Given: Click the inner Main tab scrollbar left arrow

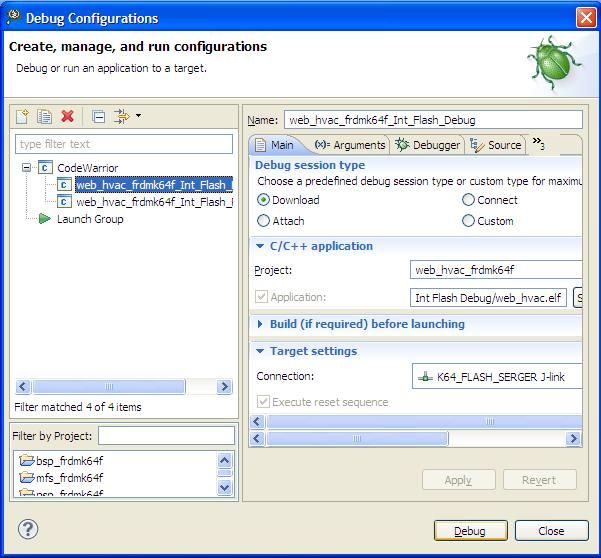Looking at the screenshot, I should click(x=257, y=422).
